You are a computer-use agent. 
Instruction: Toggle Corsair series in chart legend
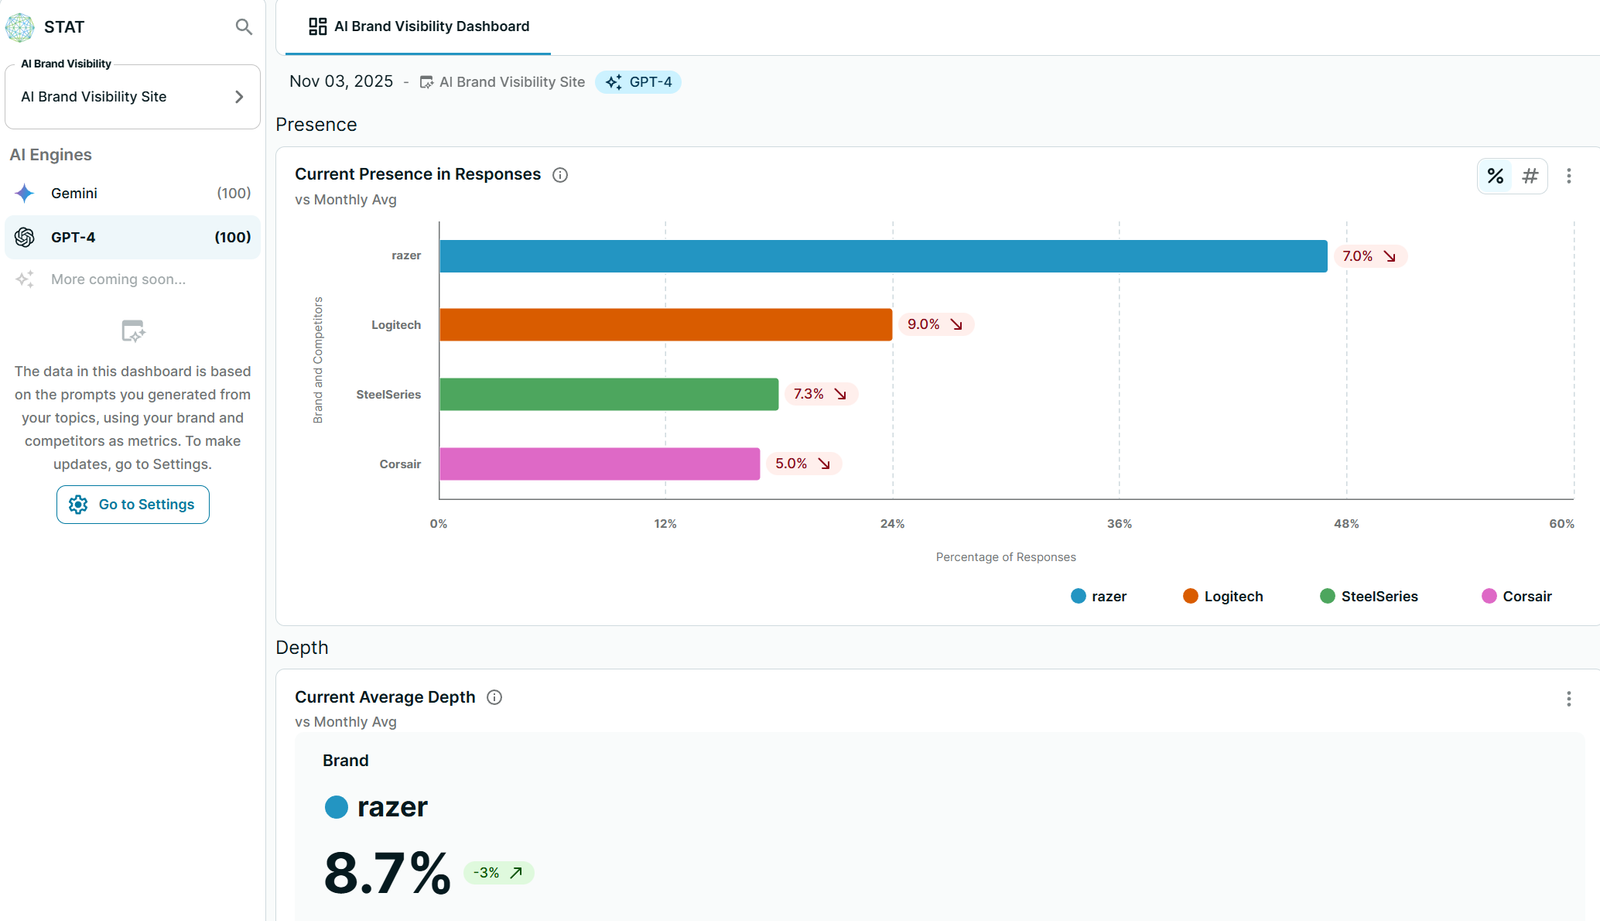click(x=1517, y=596)
